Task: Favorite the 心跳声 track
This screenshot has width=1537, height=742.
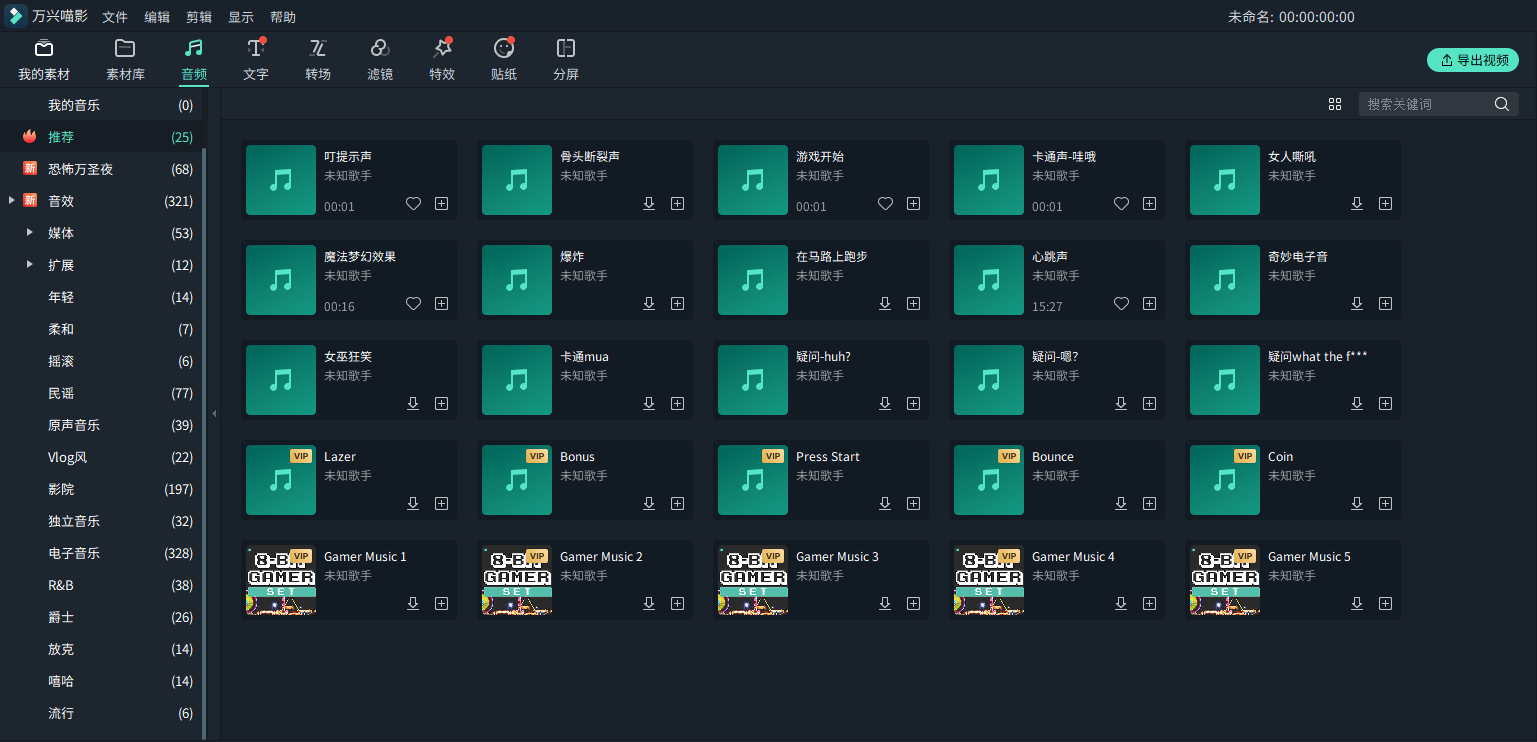Action: pyautogui.click(x=1121, y=303)
